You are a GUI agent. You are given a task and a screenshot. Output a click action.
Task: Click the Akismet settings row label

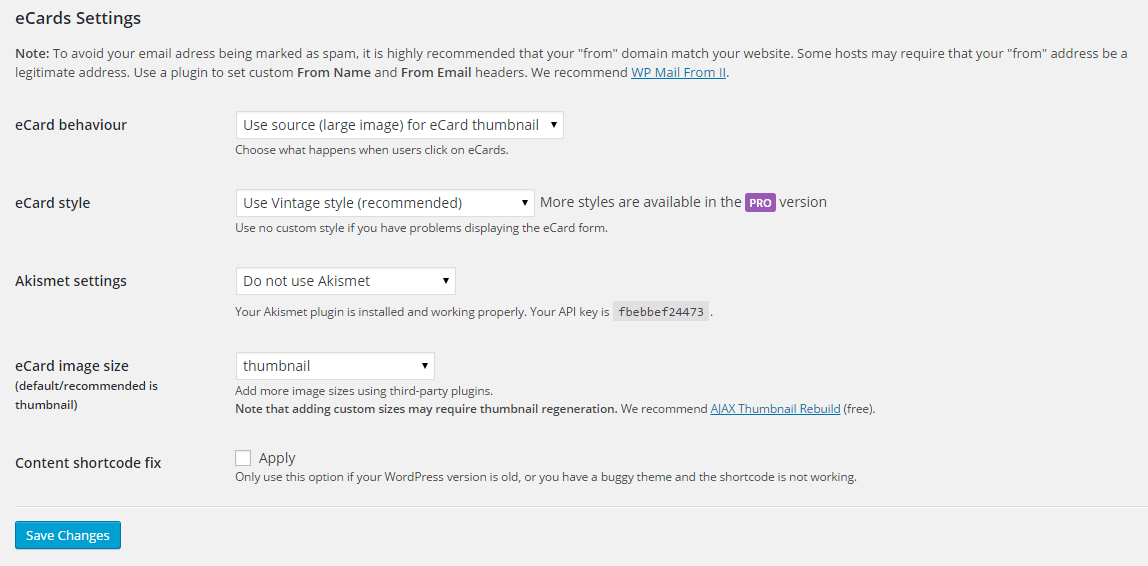pos(71,281)
